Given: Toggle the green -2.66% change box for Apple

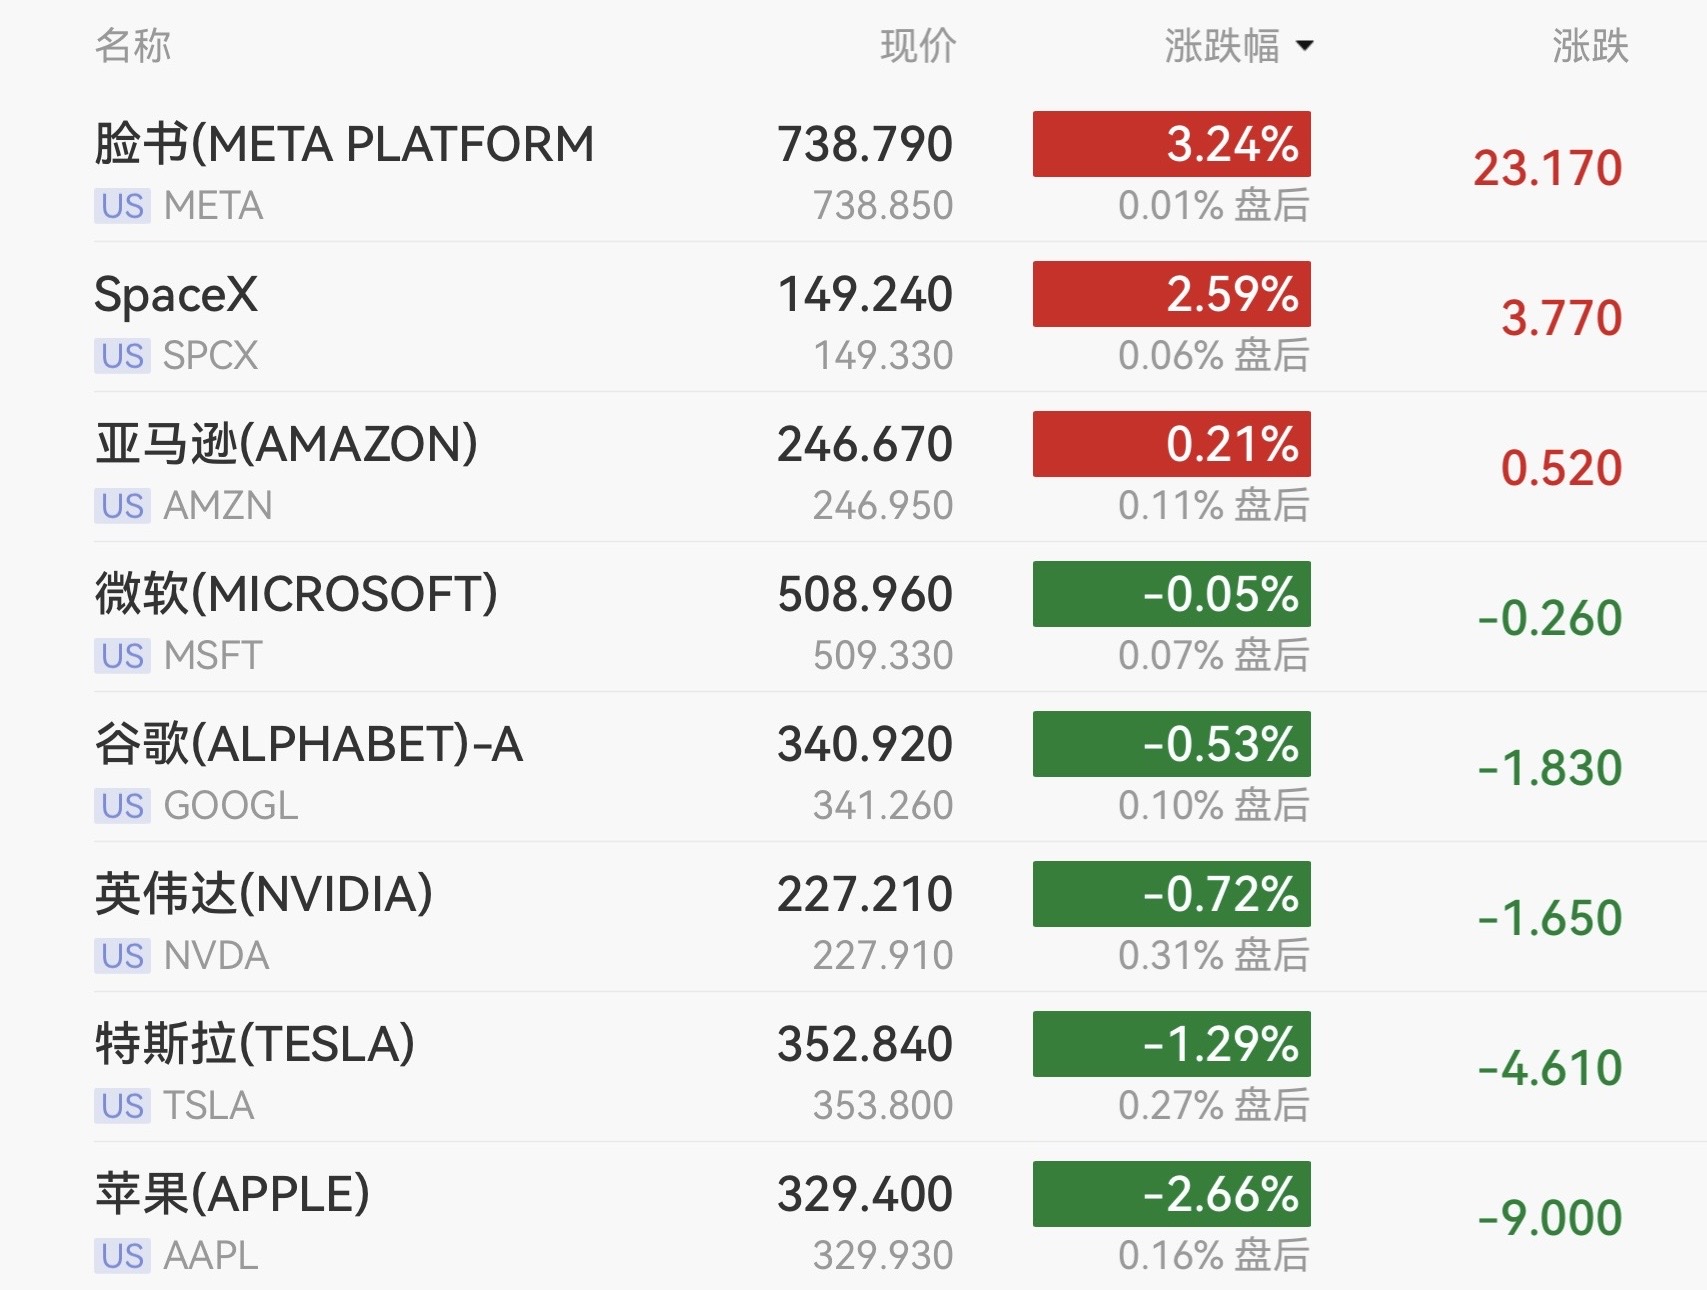Looking at the screenshot, I should (x=1171, y=1194).
